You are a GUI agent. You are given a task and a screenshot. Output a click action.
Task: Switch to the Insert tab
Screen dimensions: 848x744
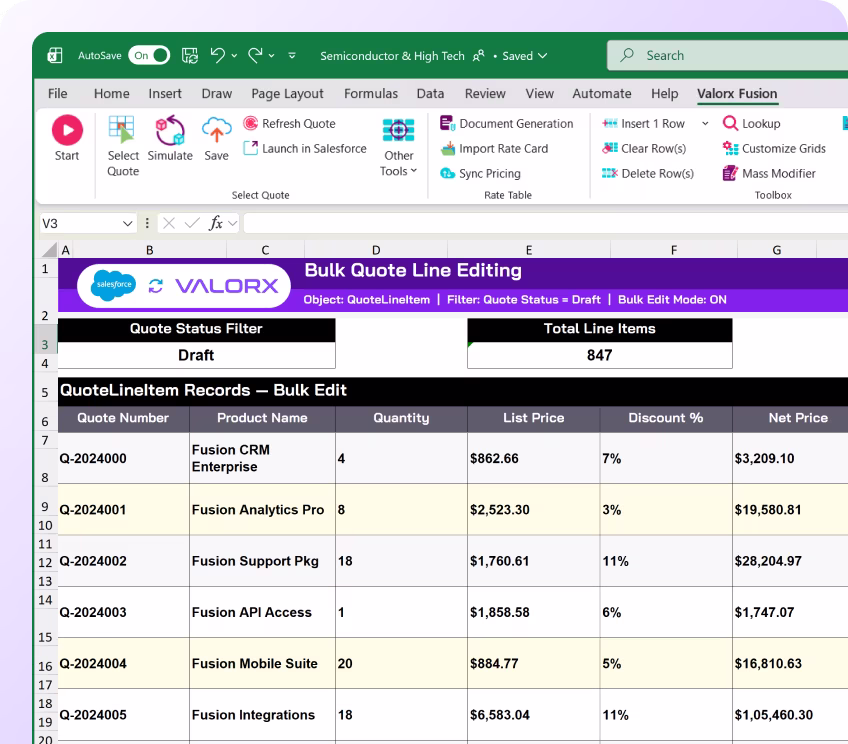[165, 94]
